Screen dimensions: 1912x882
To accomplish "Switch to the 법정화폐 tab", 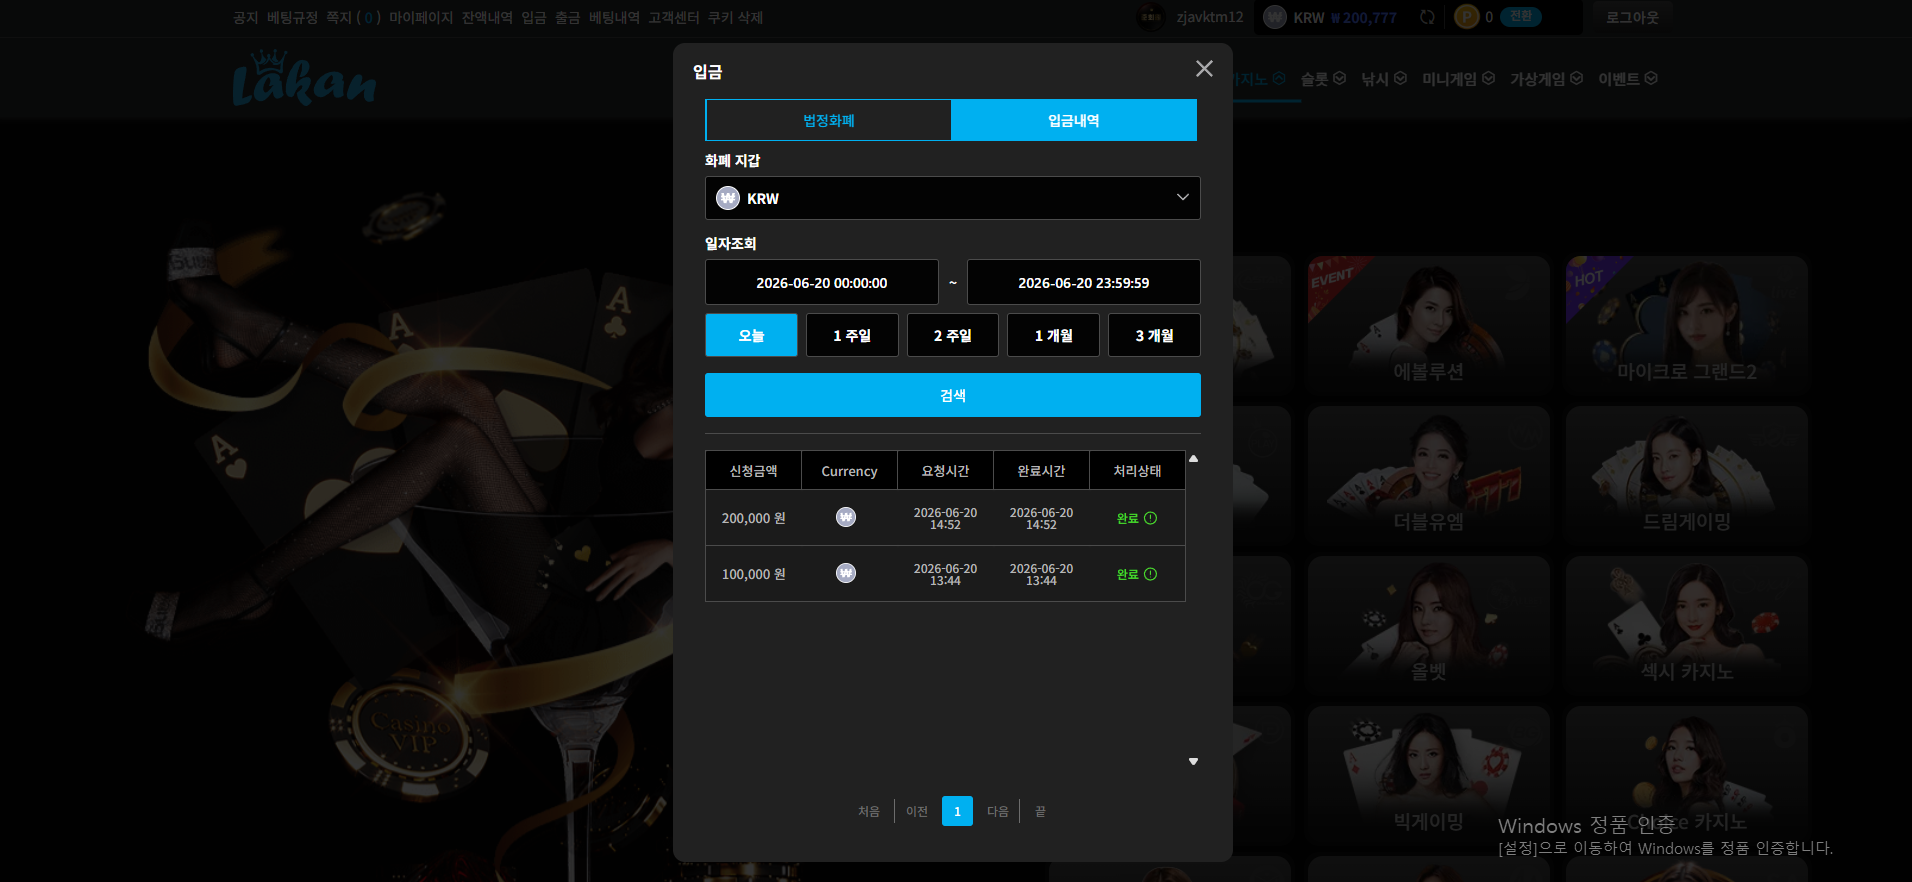I will (x=828, y=120).
